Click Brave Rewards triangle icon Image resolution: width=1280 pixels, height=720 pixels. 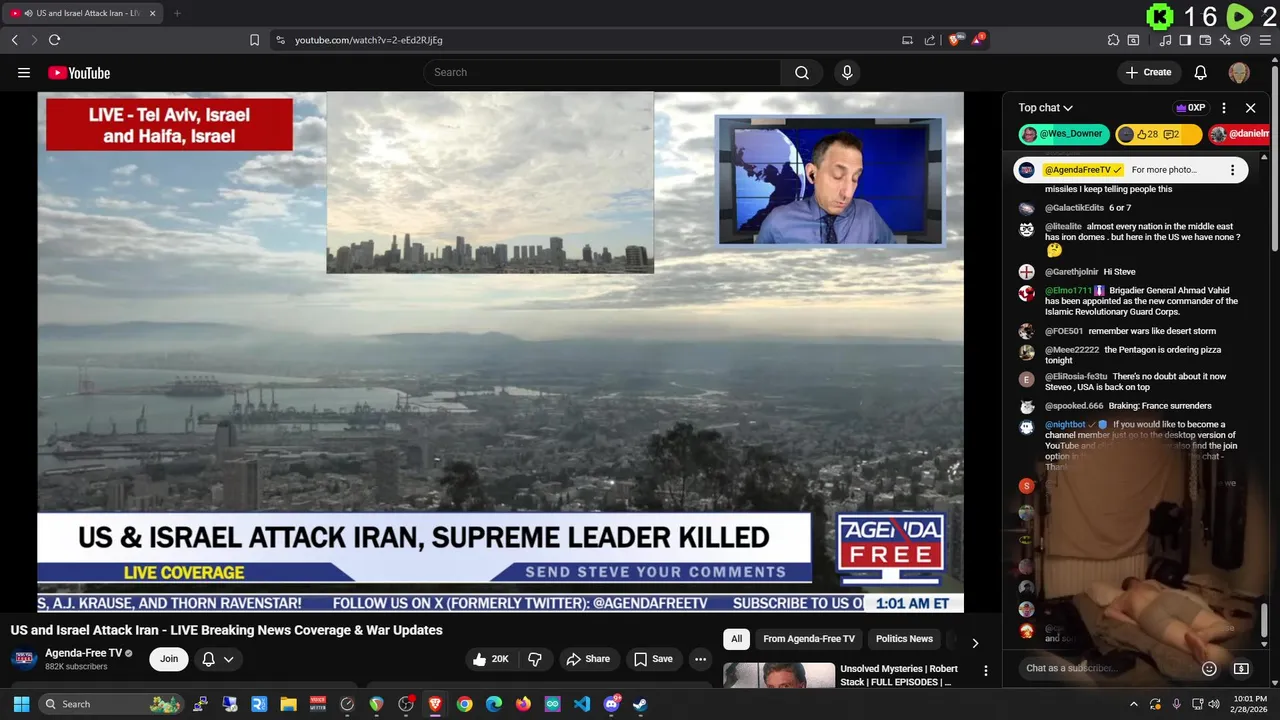point(979,40)
